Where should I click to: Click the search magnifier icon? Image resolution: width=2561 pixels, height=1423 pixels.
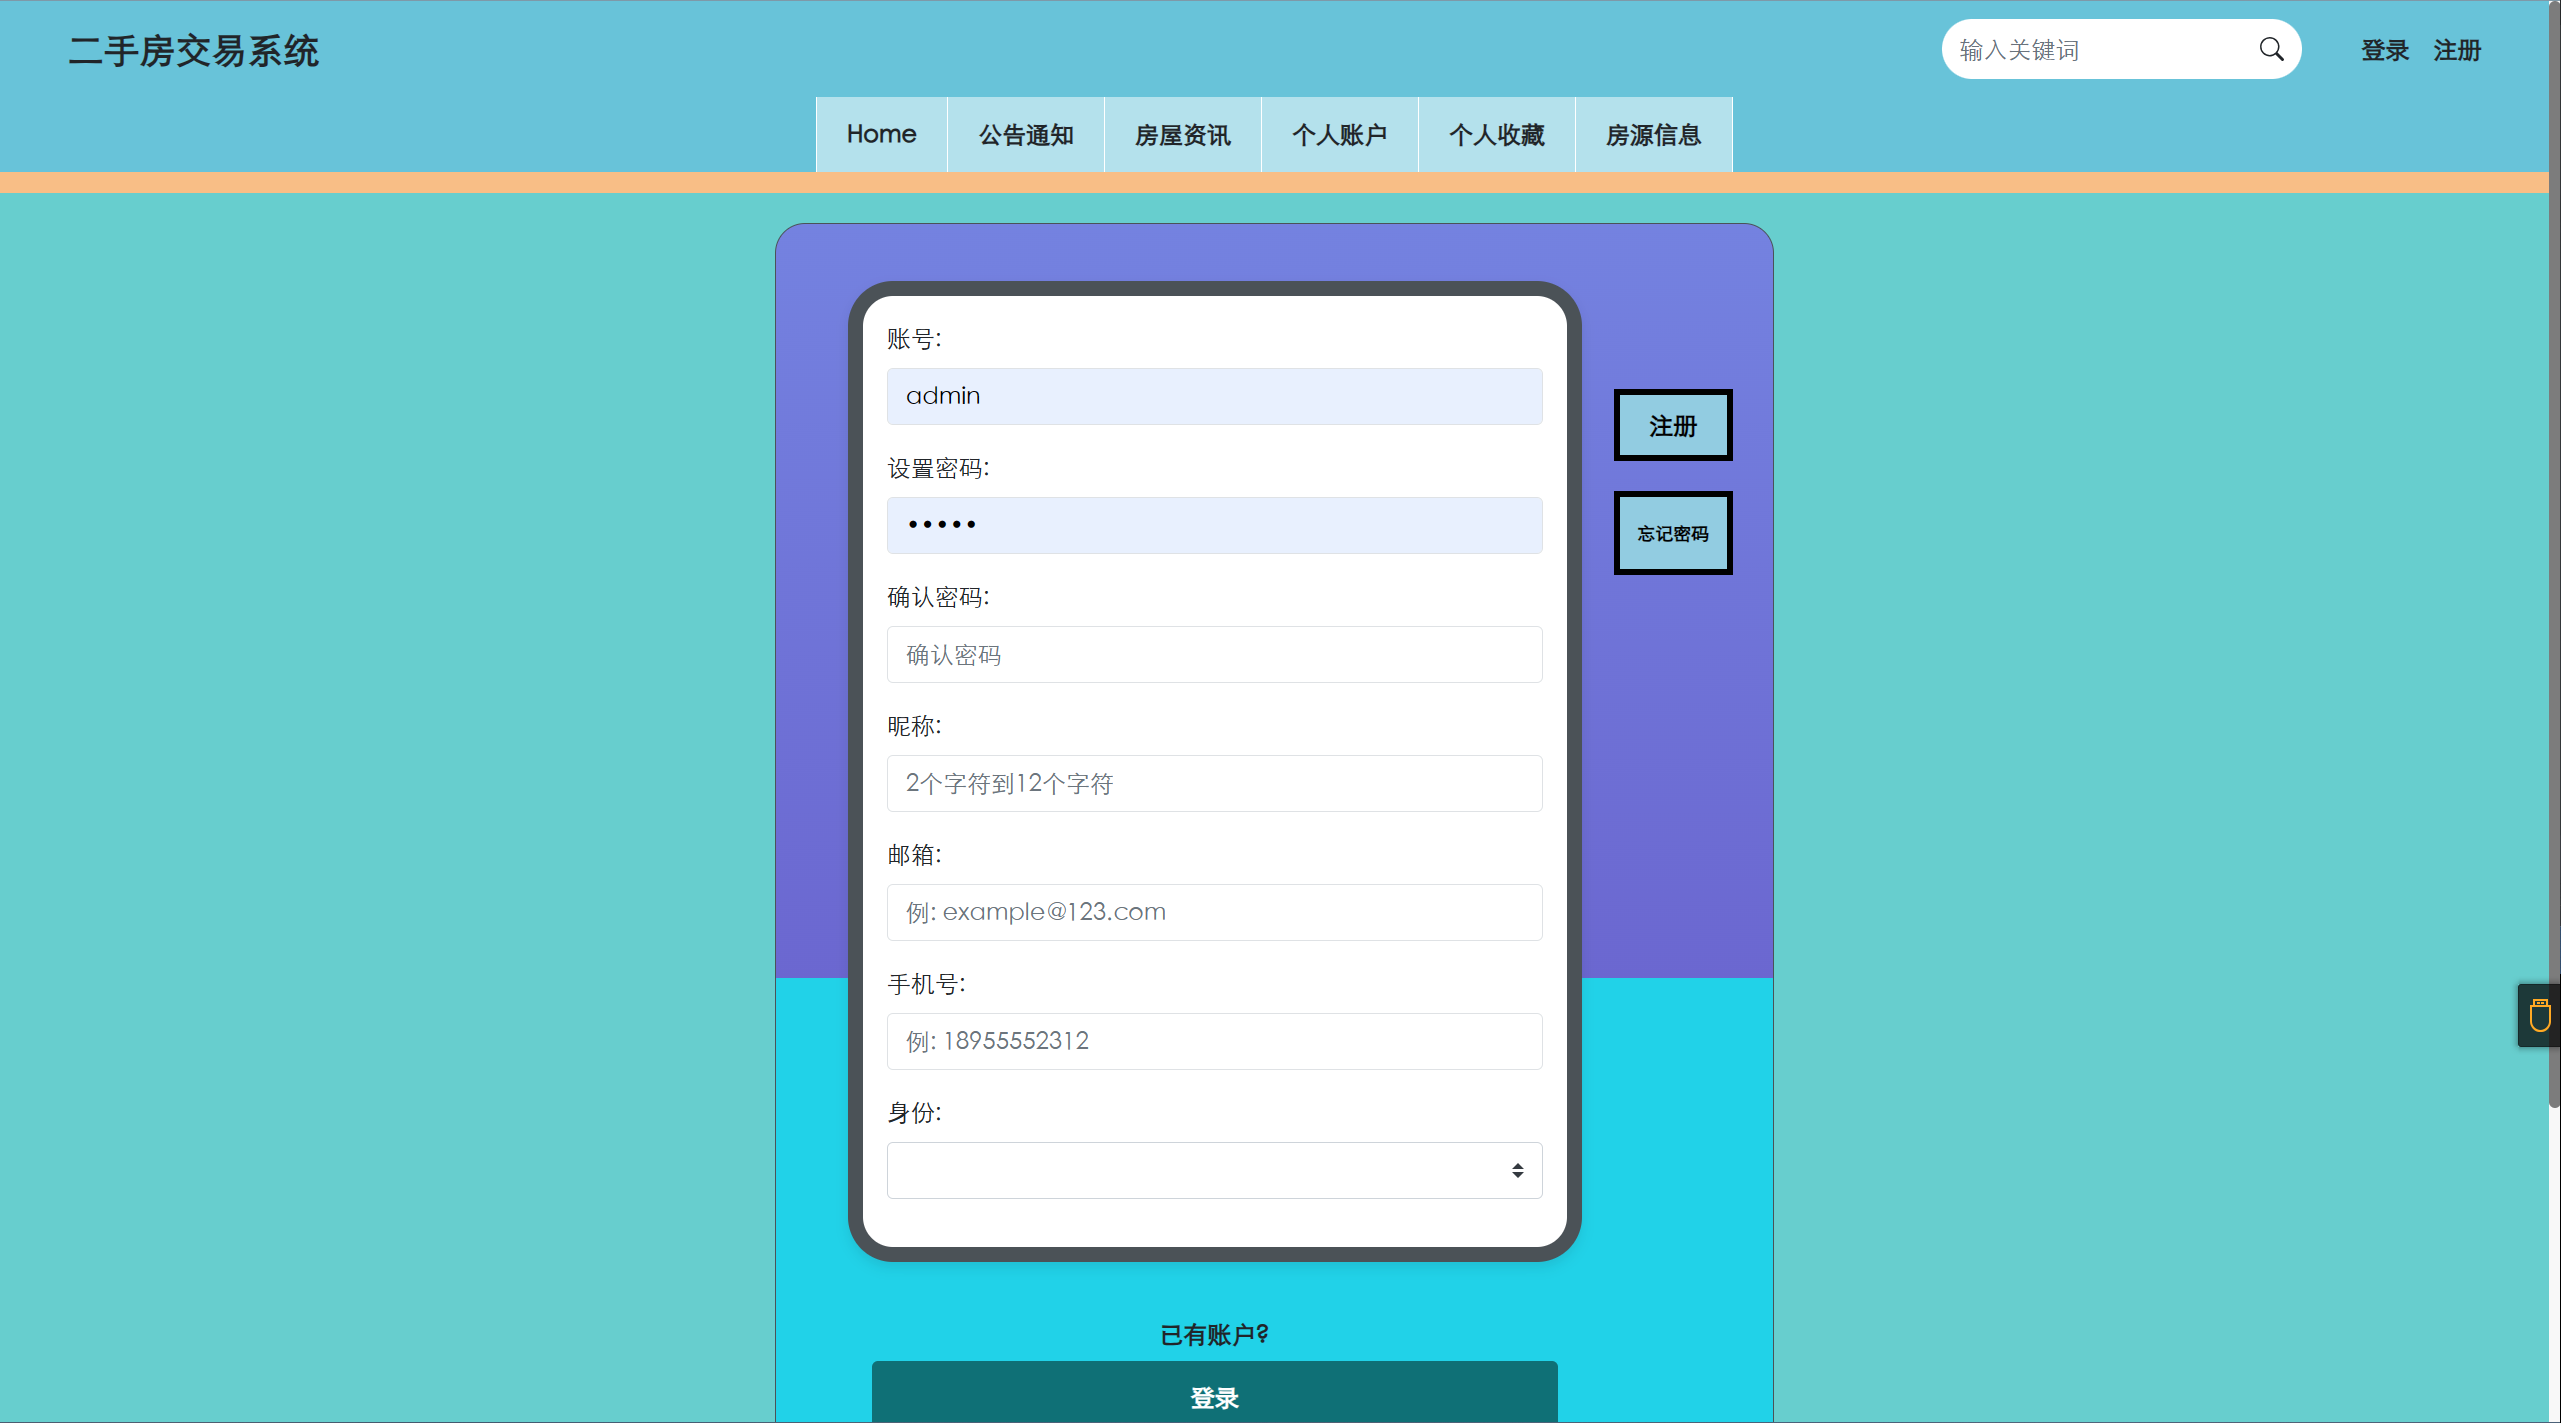[2271, 49]
